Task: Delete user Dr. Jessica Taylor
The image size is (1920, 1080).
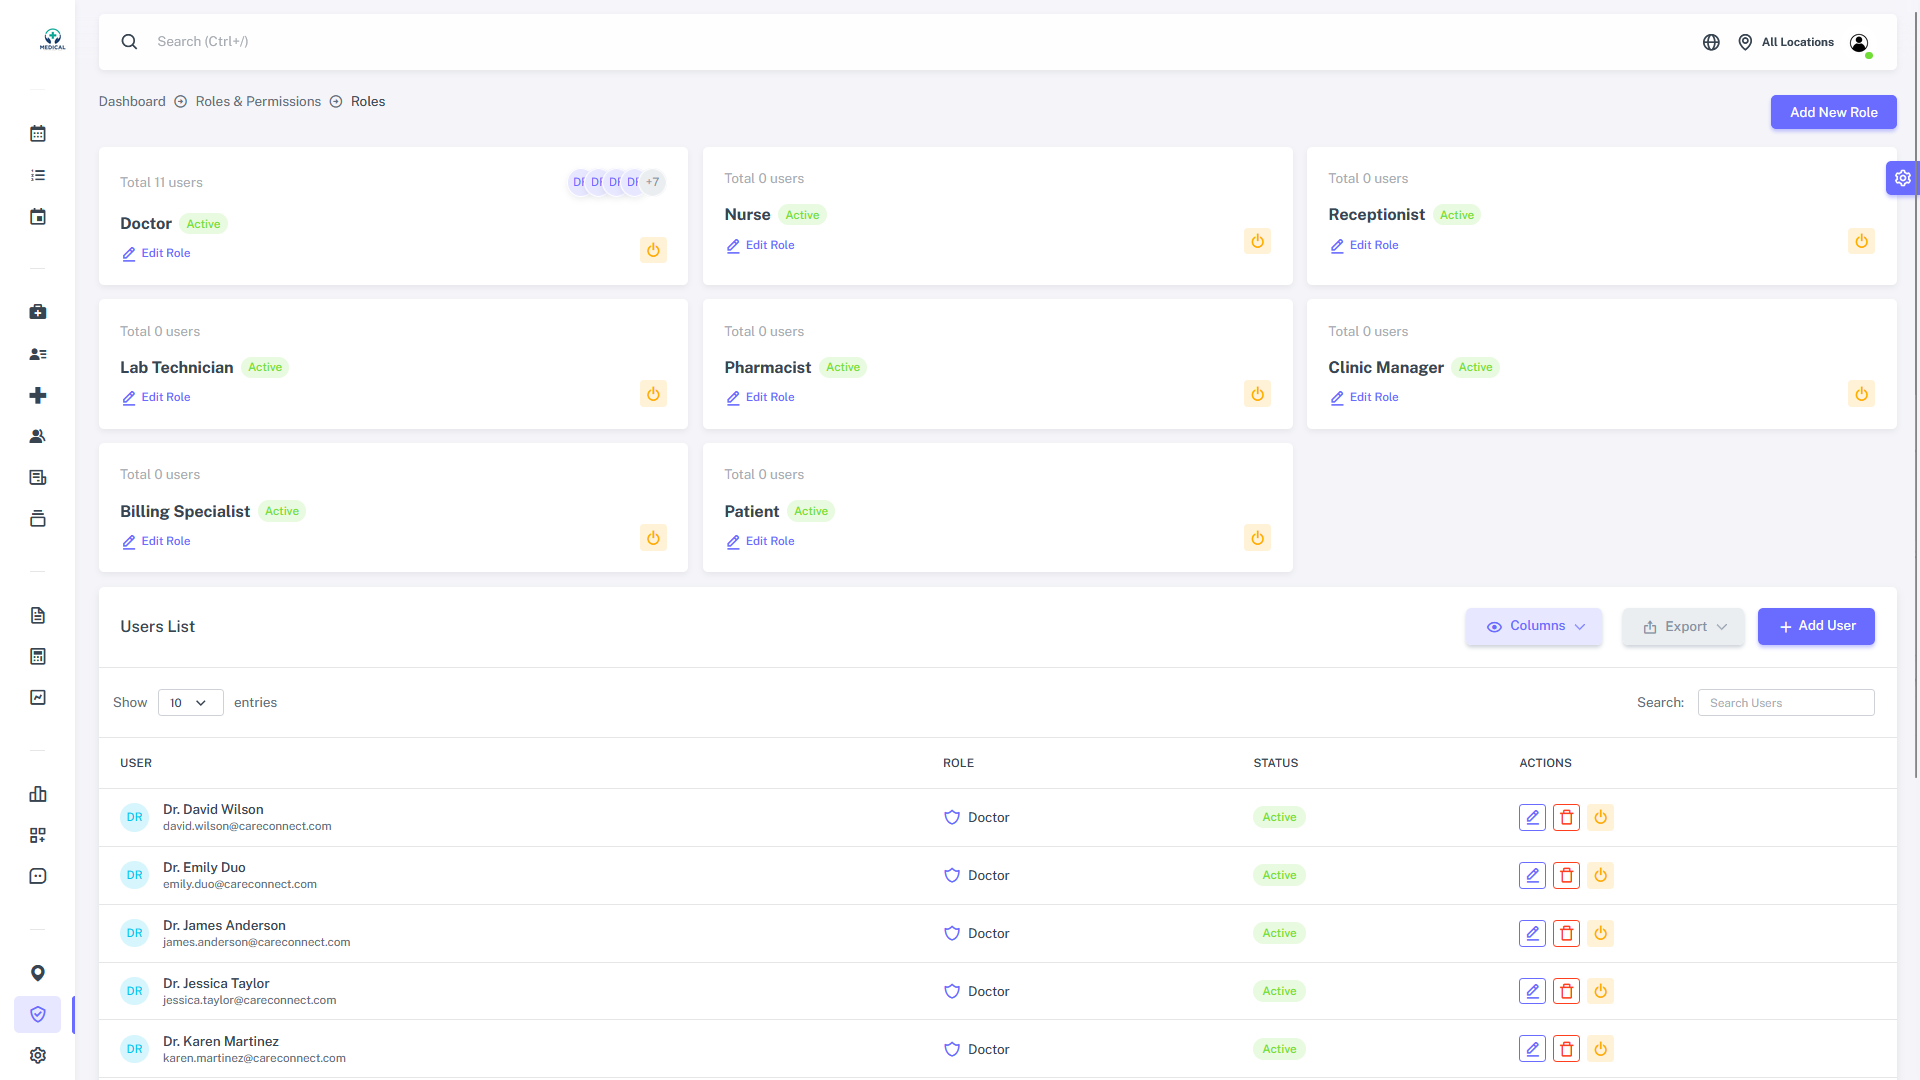Action: [1566, 991]
